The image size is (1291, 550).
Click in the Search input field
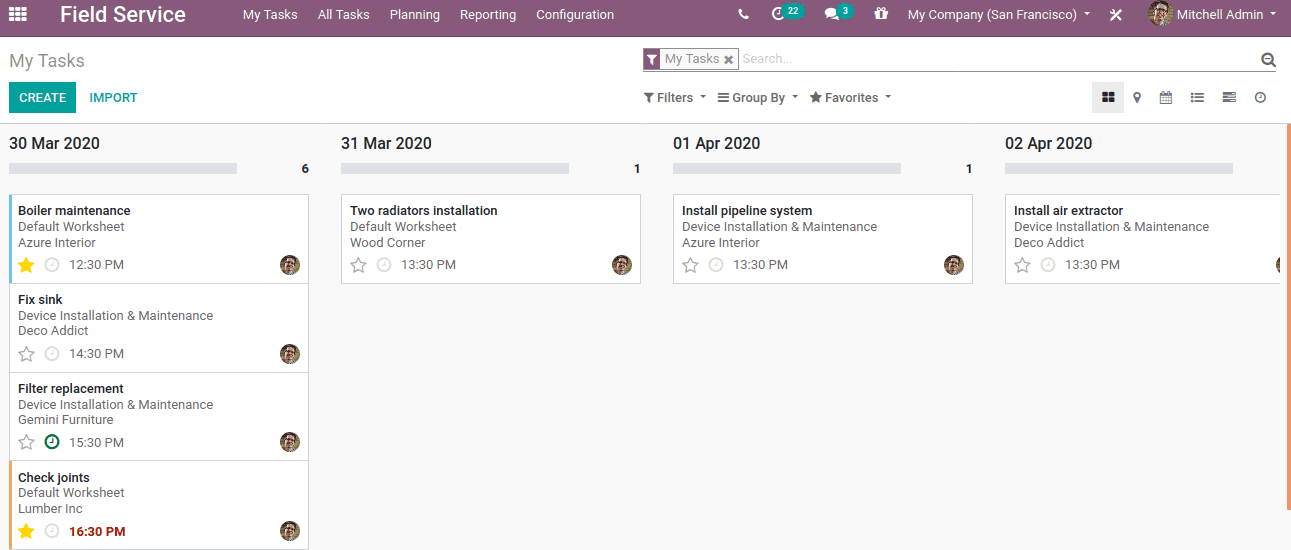tap(998, 59)
